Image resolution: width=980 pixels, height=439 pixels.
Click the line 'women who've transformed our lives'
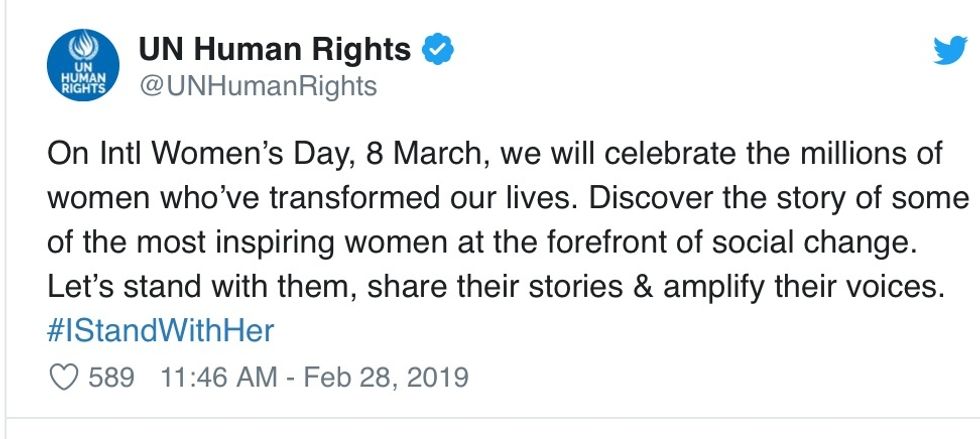point(314,198)
